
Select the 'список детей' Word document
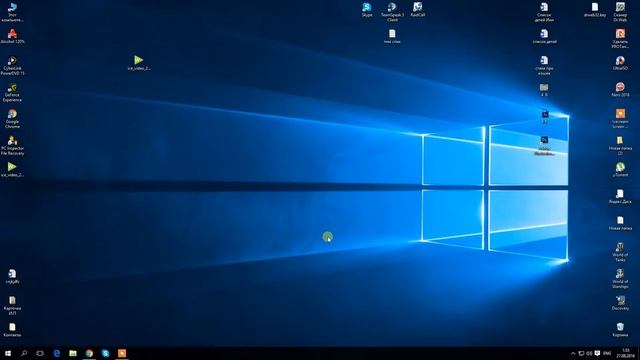(x=544, y=36)
